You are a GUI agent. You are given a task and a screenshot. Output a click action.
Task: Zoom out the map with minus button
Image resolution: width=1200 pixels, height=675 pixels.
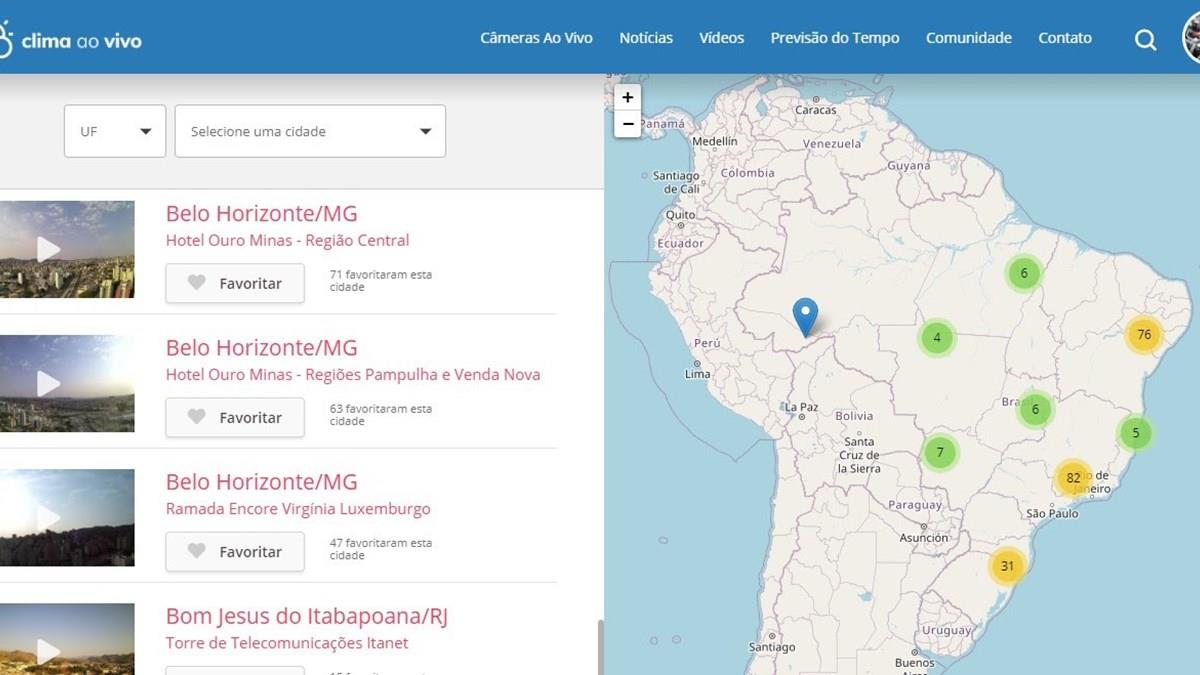pyautogui.click(x=627, y=124)
